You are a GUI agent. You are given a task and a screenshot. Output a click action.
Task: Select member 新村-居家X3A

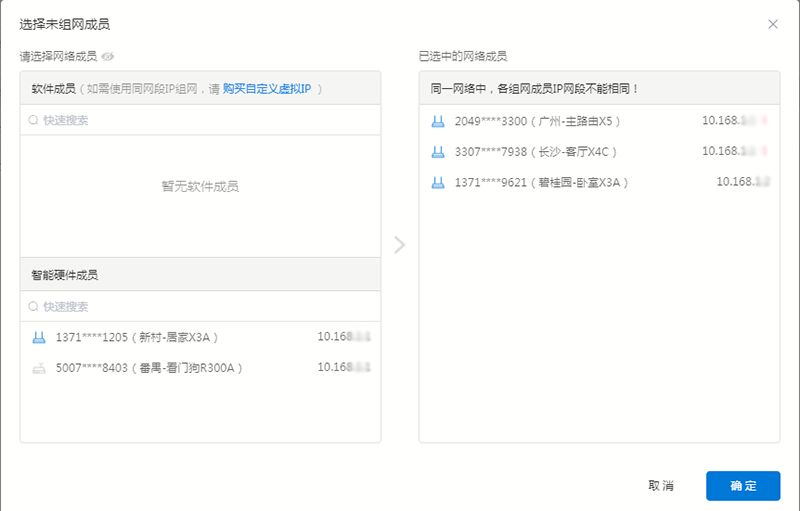click(201, 337)
